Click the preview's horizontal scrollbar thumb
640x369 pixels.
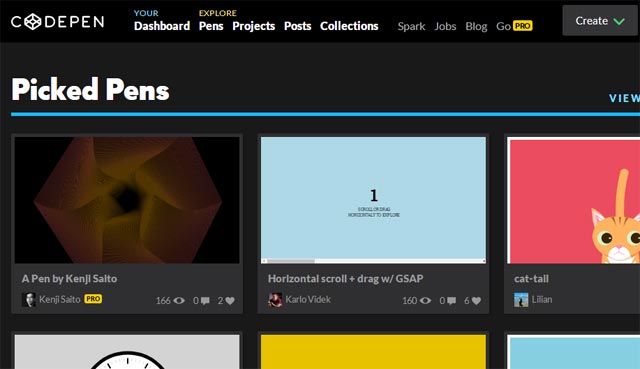[291, 261]
